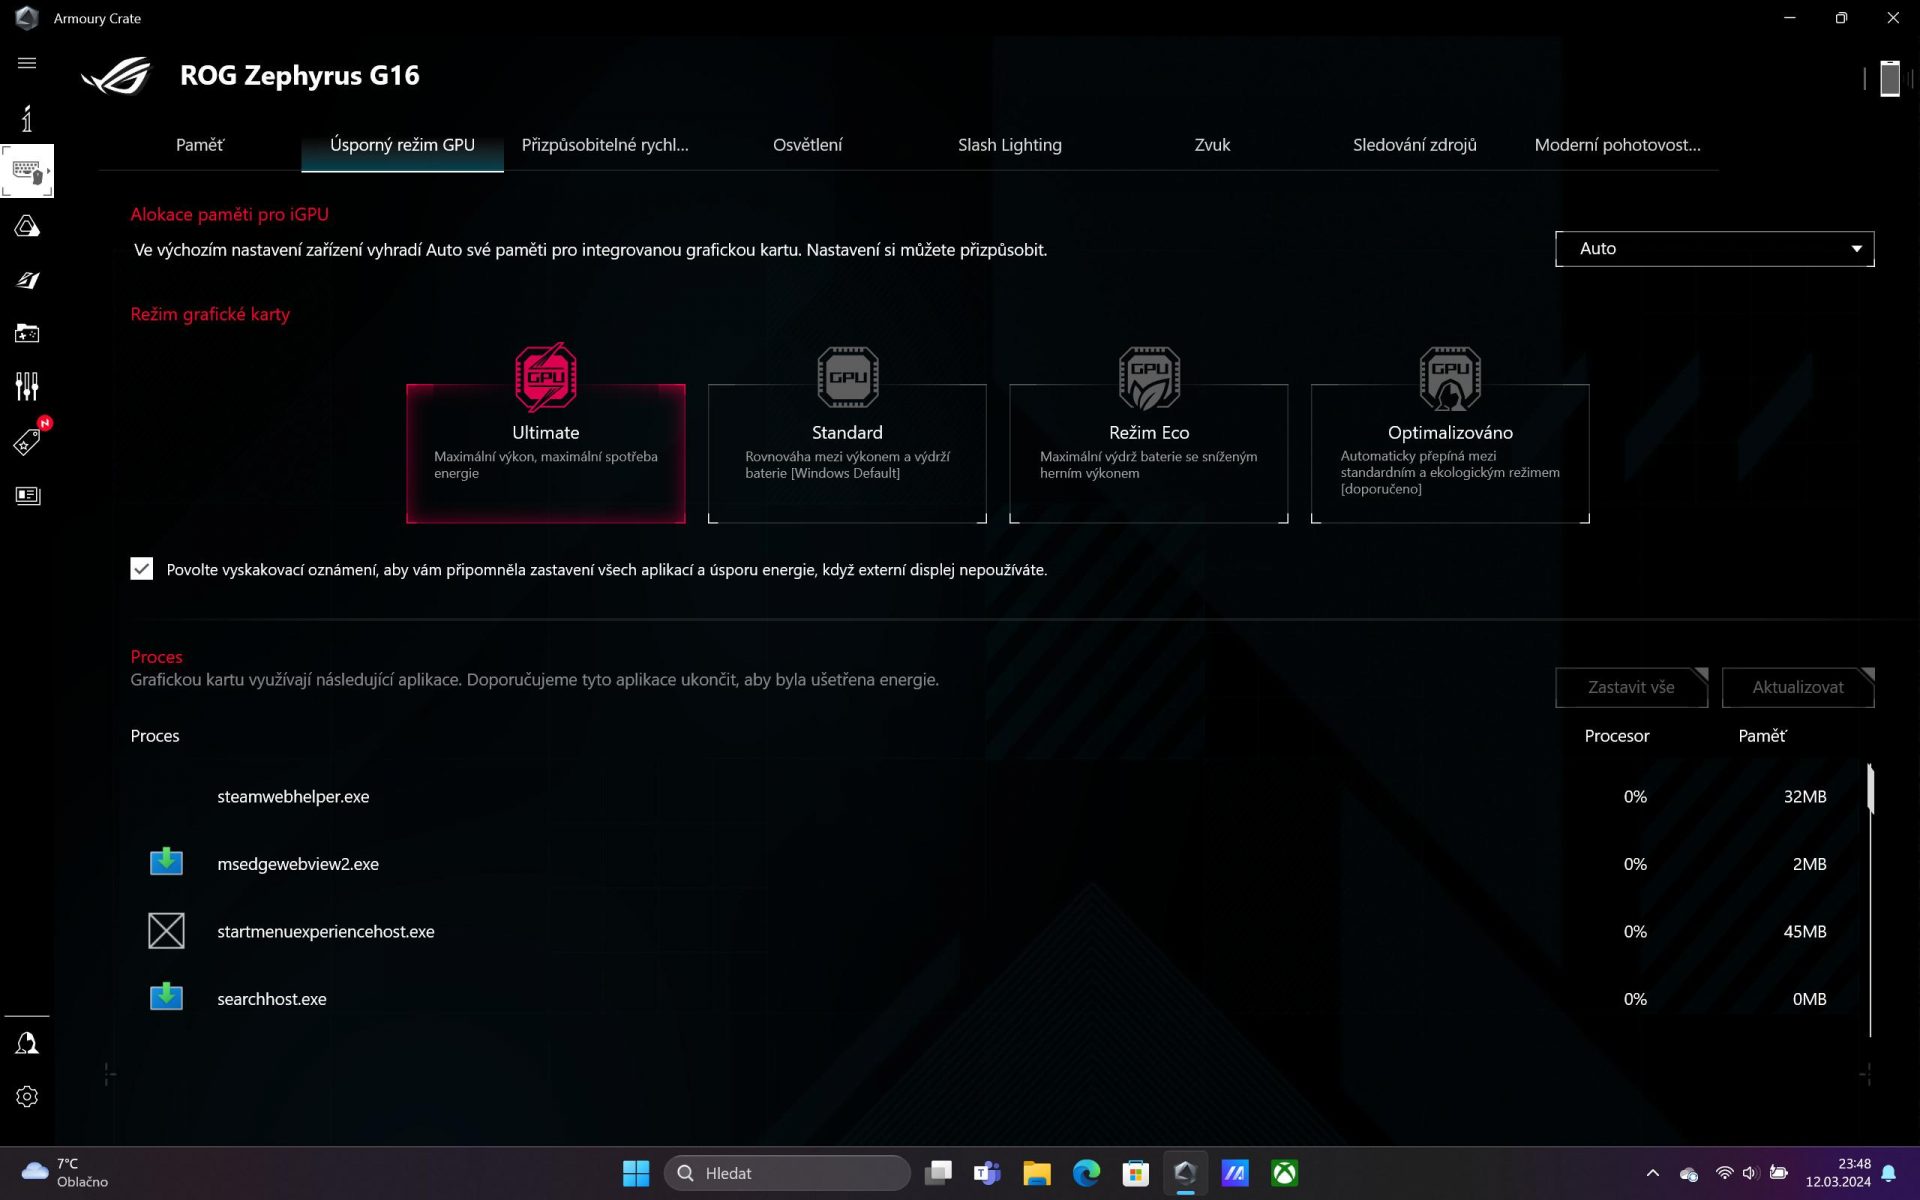Switch to Slash Lighting tab
Viewport: 1920px width, 1200px height.
point(1010,145)
